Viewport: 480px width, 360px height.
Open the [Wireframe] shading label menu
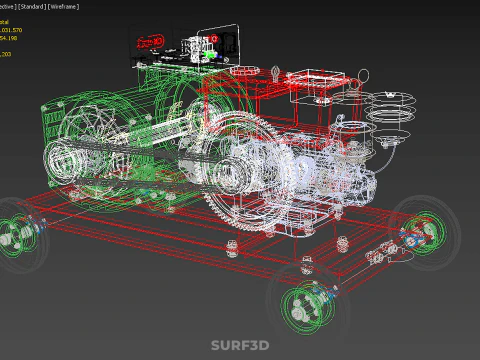(63, 7)
